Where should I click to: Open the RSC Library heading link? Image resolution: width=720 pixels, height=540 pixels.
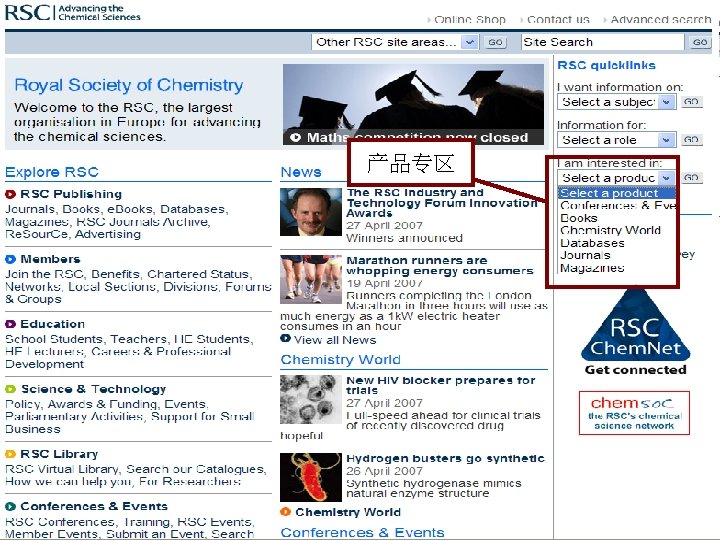pos(59,454)
